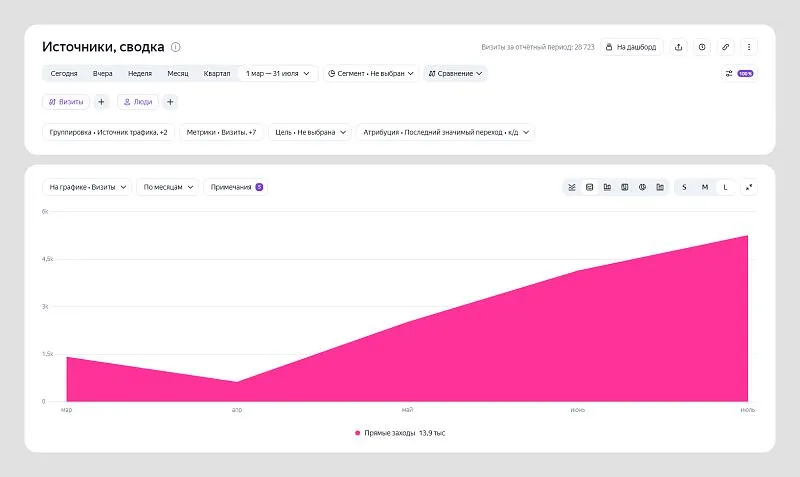The width and height of the screenshot is (800, 477).
Task: Select the "Неделя" period tab
Action: click(x=140, y=73)
